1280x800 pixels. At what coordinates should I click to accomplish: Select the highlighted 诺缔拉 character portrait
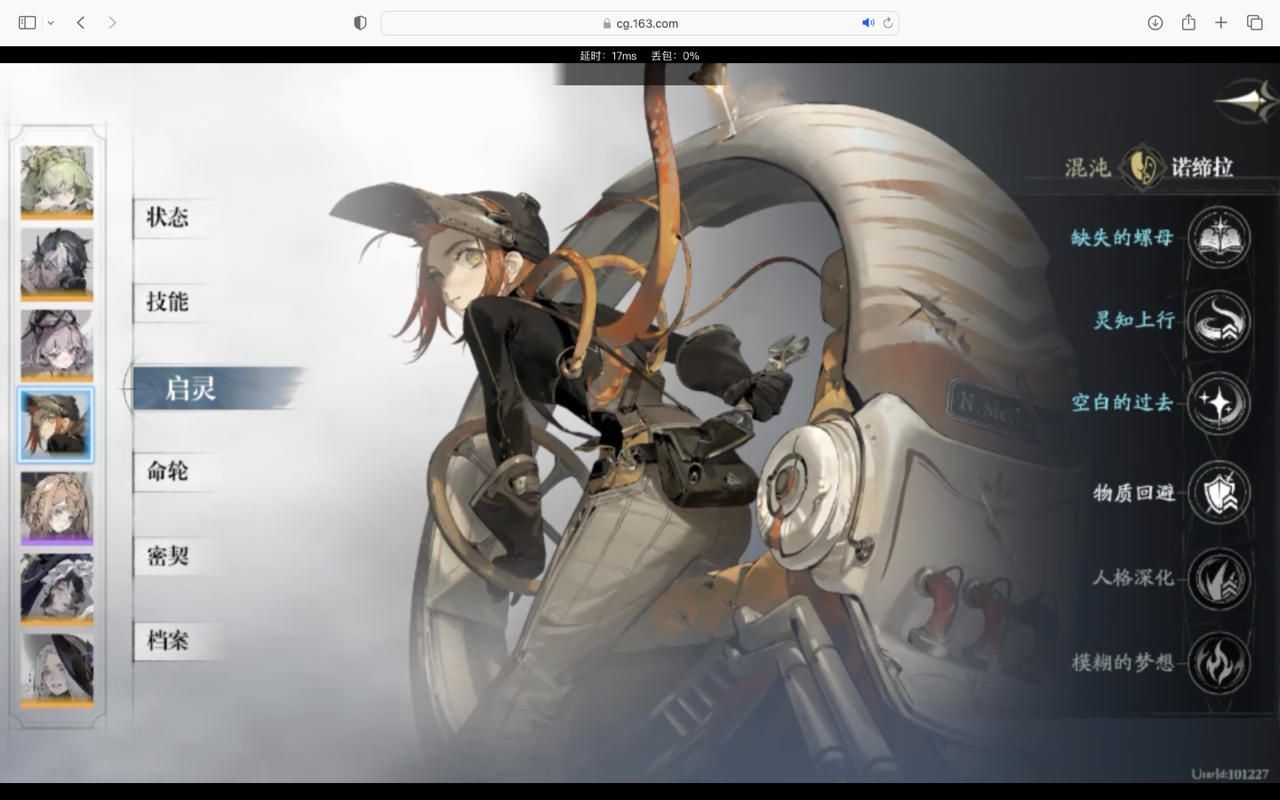57,425
